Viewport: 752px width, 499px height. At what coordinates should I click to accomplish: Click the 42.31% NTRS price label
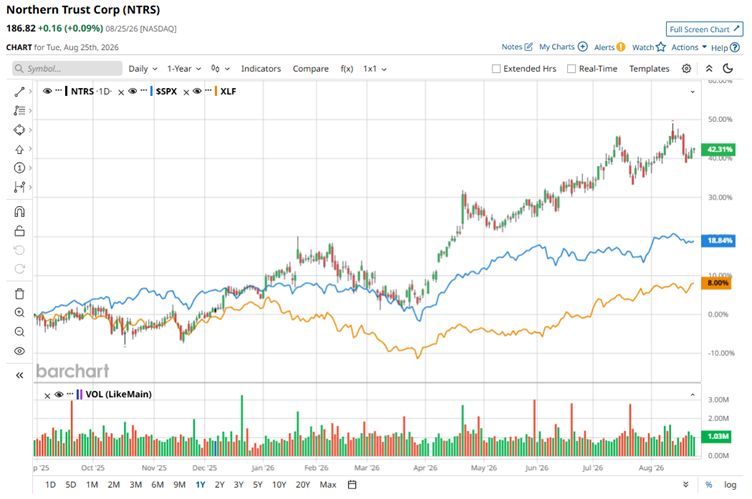[718, 149]
